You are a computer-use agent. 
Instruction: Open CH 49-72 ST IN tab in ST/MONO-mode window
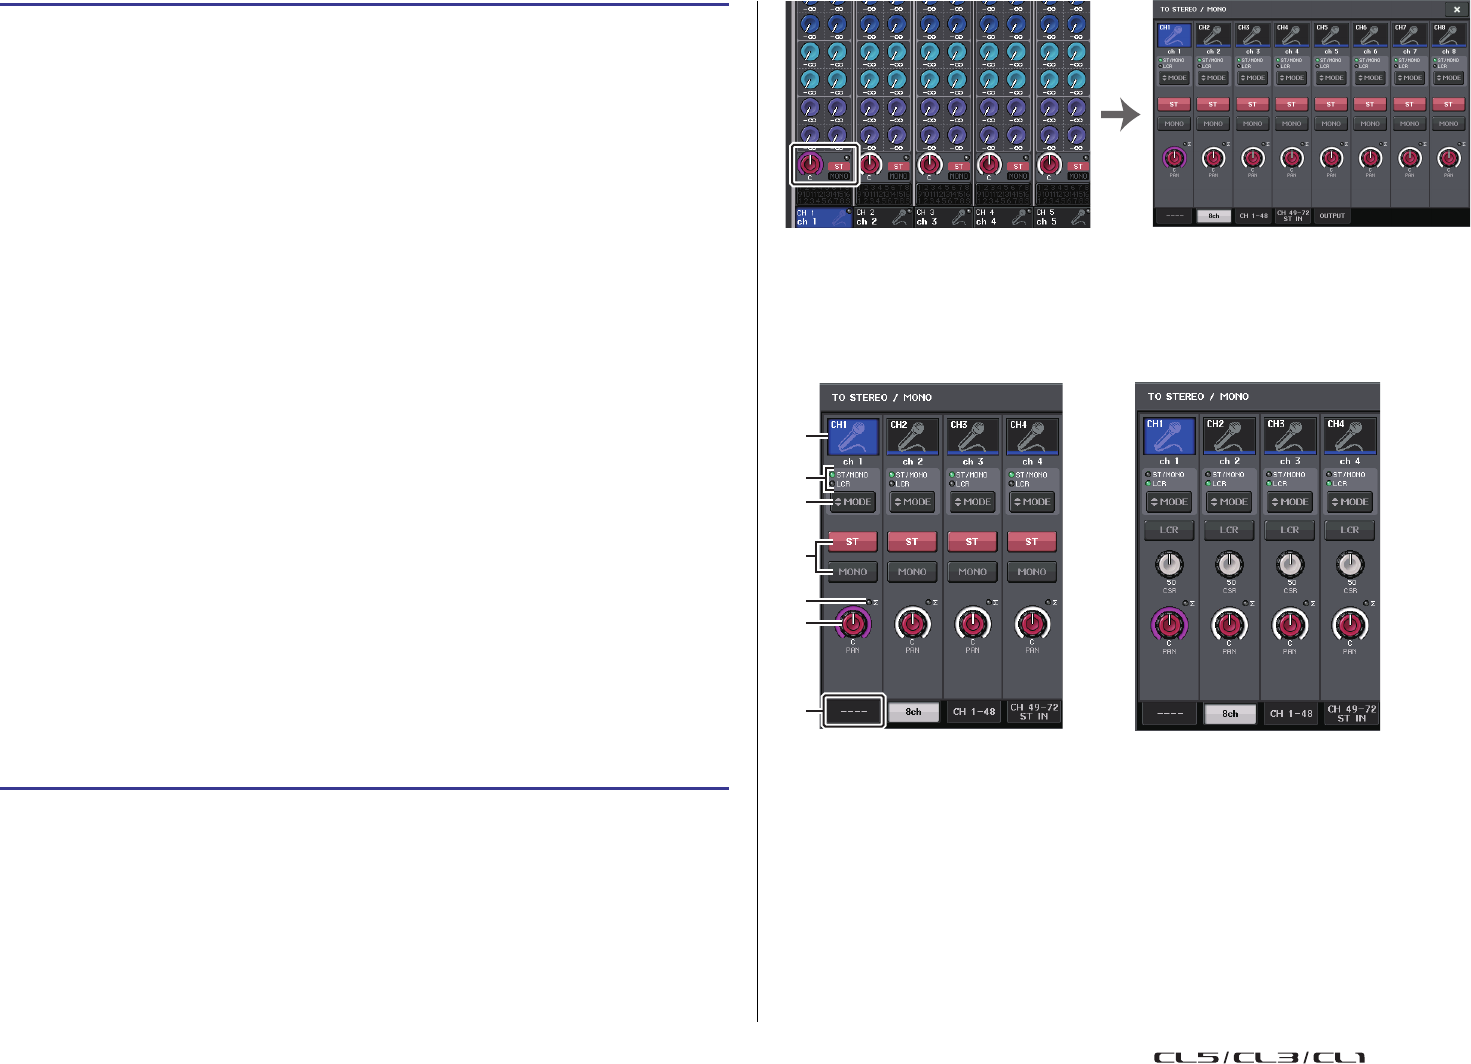[x=1034, y=712]
